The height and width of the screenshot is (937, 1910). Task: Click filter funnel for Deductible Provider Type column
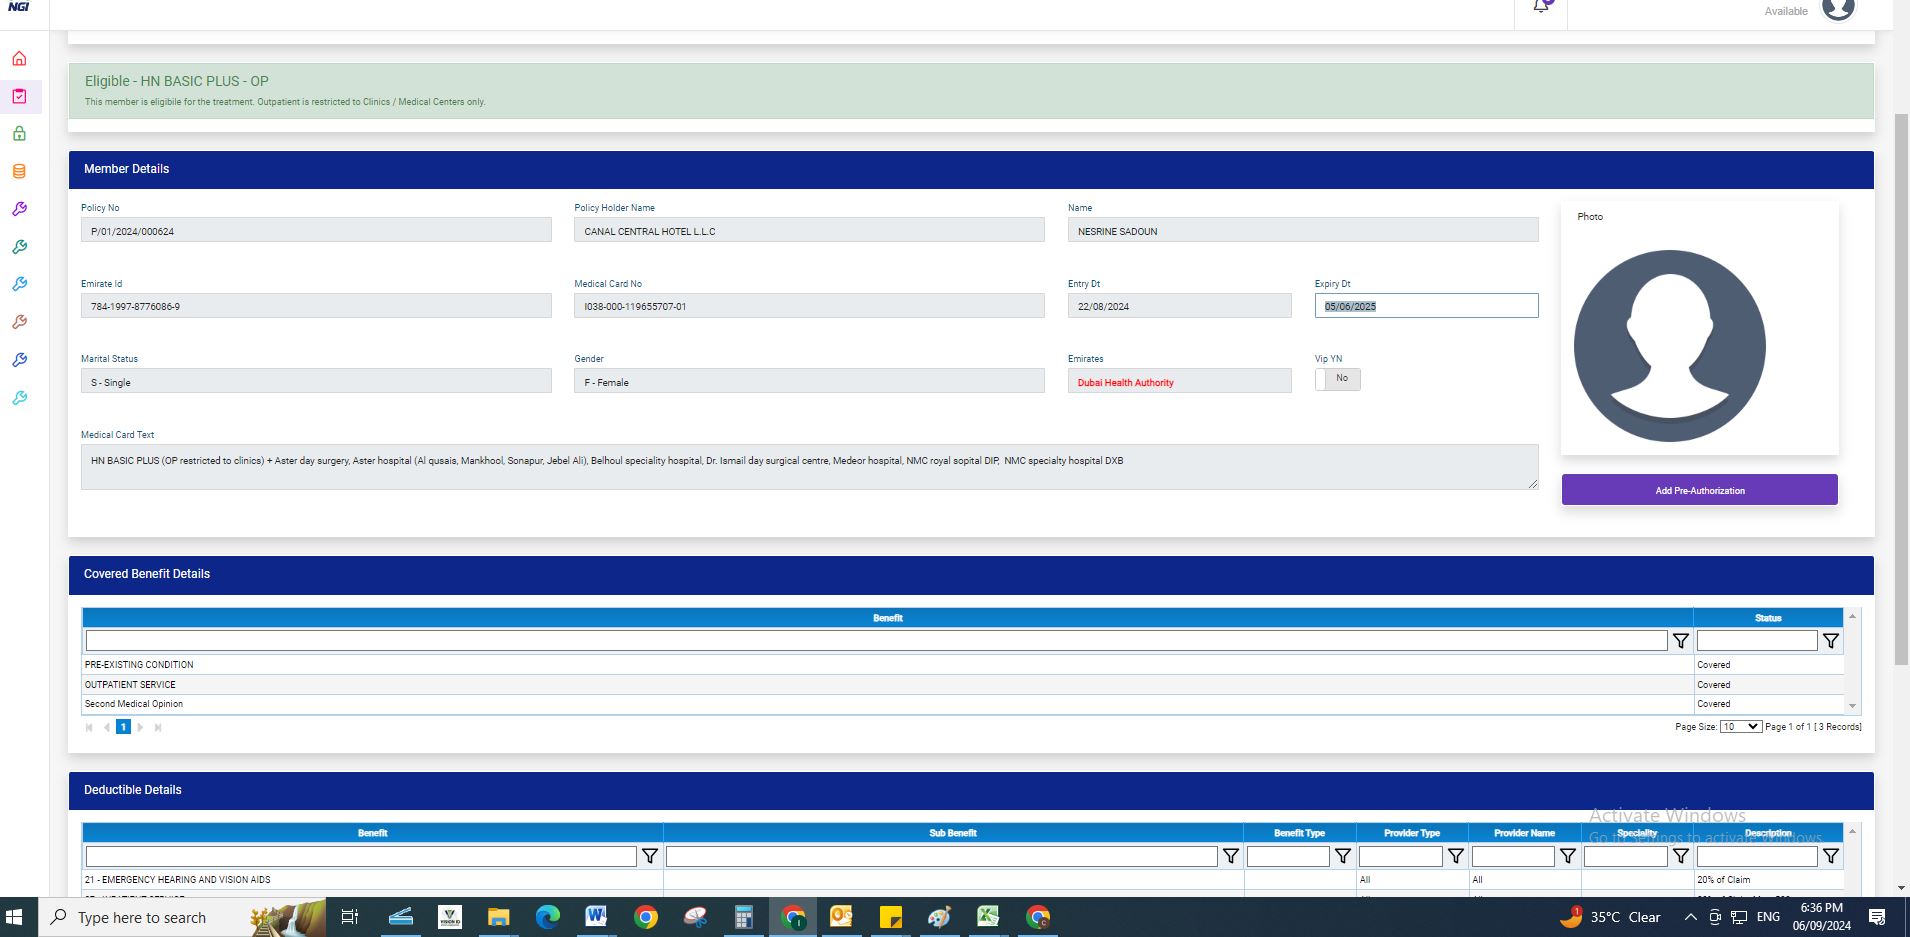click(1455, 857)
